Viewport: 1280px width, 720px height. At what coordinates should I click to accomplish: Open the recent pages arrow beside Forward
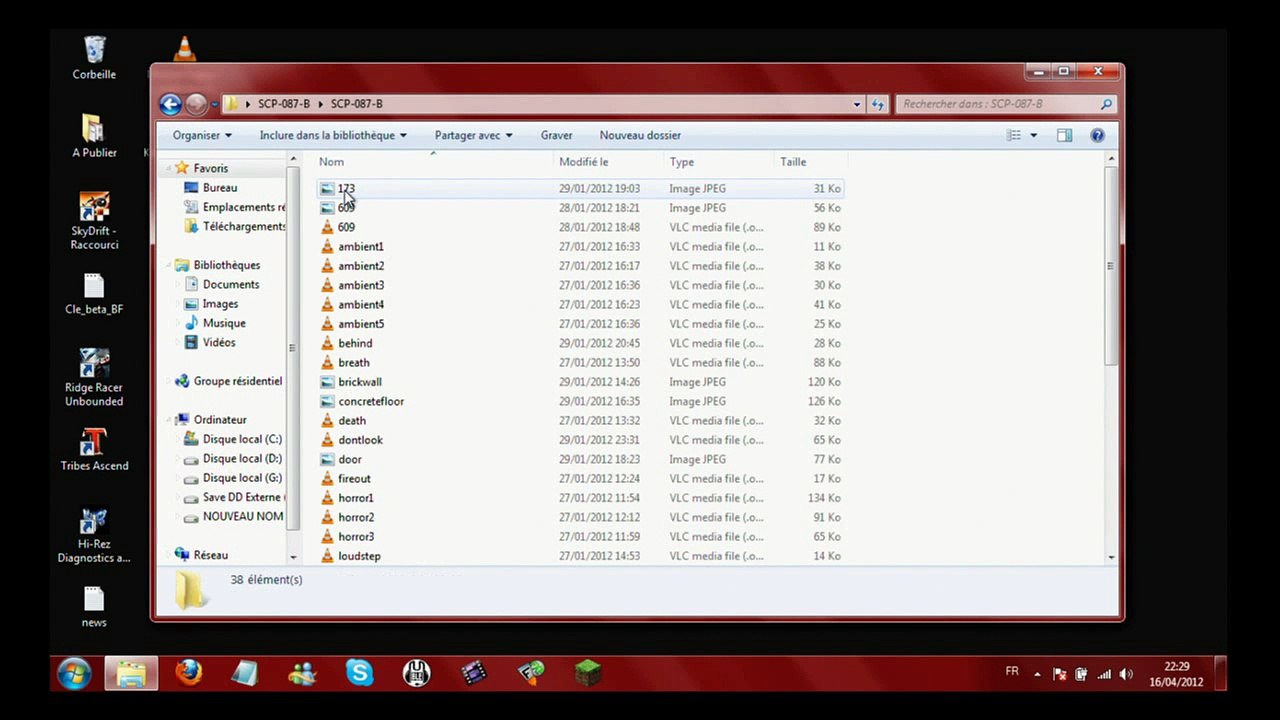click(214, 104)
